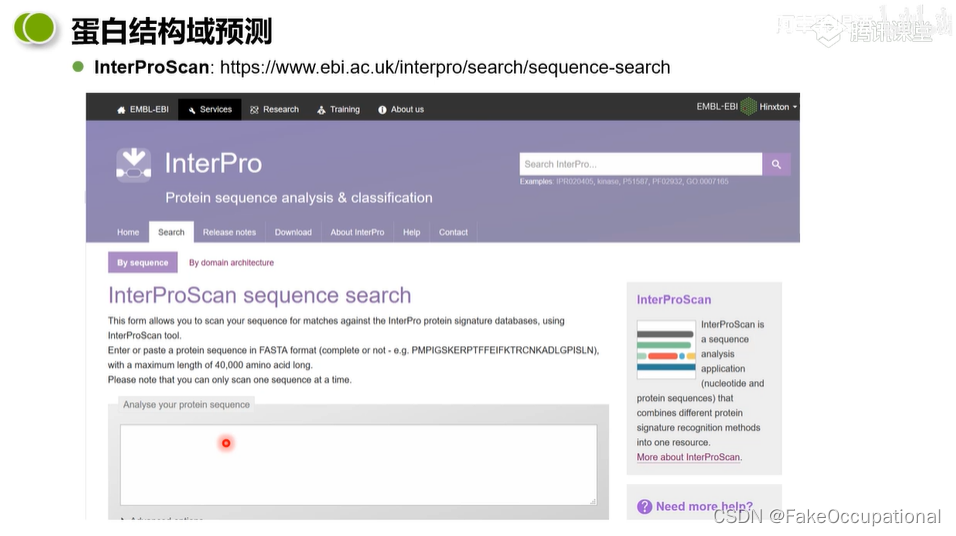This screenshot has height=536, width=956.
Task: Click the InterPro logo icon
Action: (134, 165)
